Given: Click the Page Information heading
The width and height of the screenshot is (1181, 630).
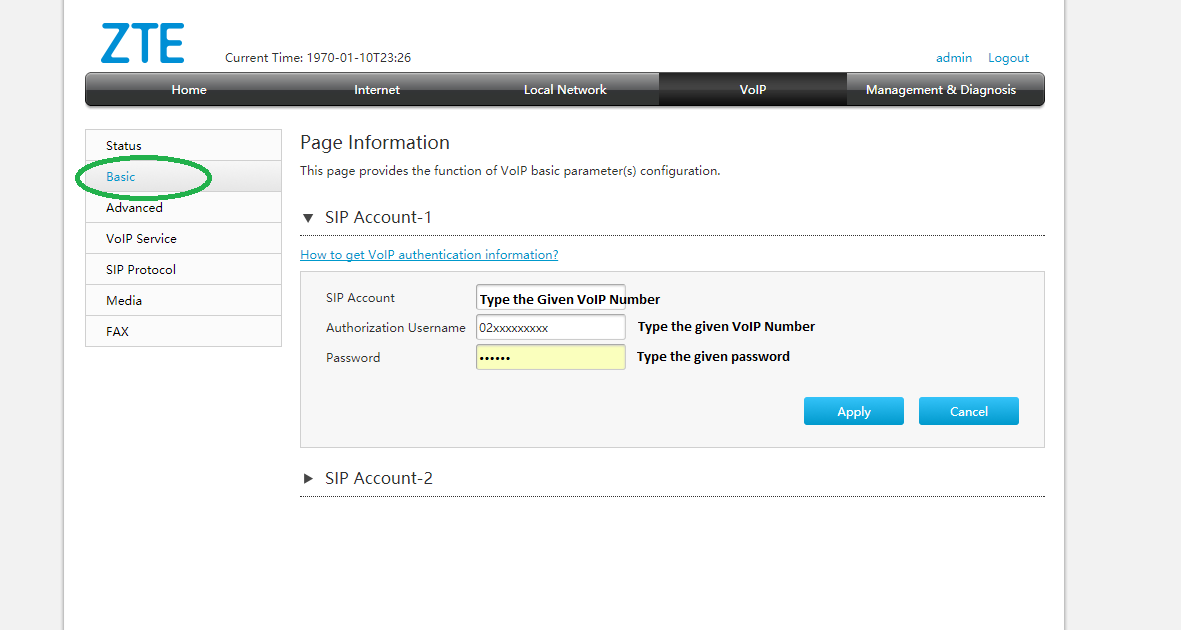Looking at the screenshot, I should click(x=374, y=142).
